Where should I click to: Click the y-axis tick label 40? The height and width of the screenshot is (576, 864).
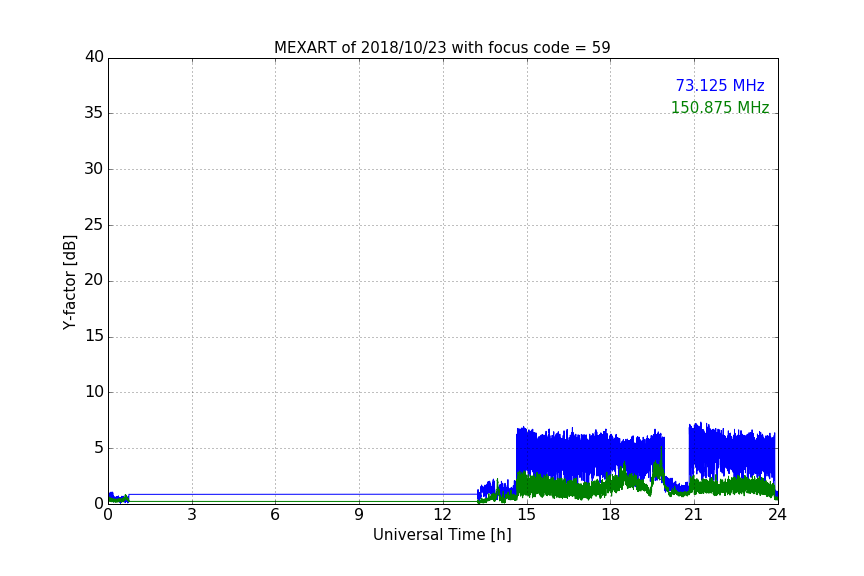(94, 57)
